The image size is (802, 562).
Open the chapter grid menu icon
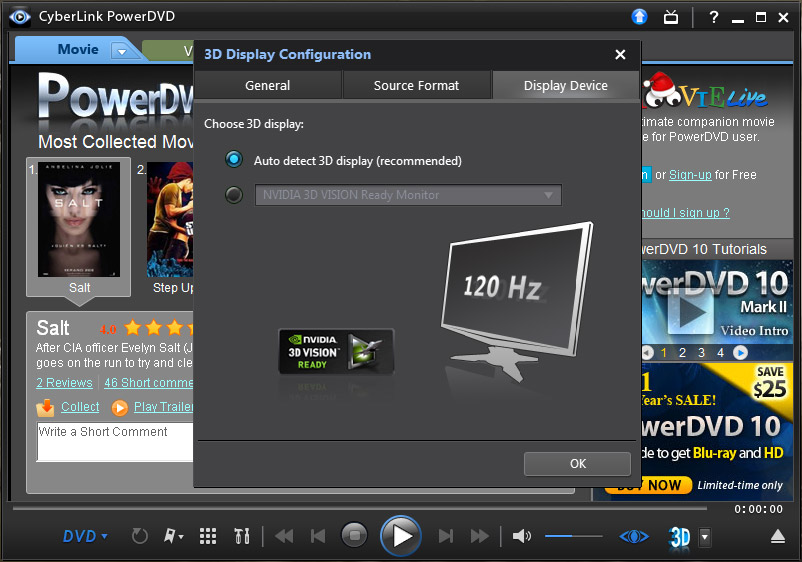point(208,536)
